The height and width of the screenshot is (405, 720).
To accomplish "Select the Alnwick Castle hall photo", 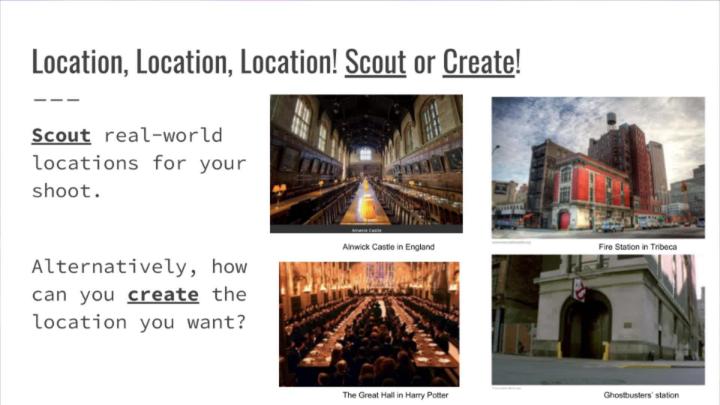I will [366, 164].
